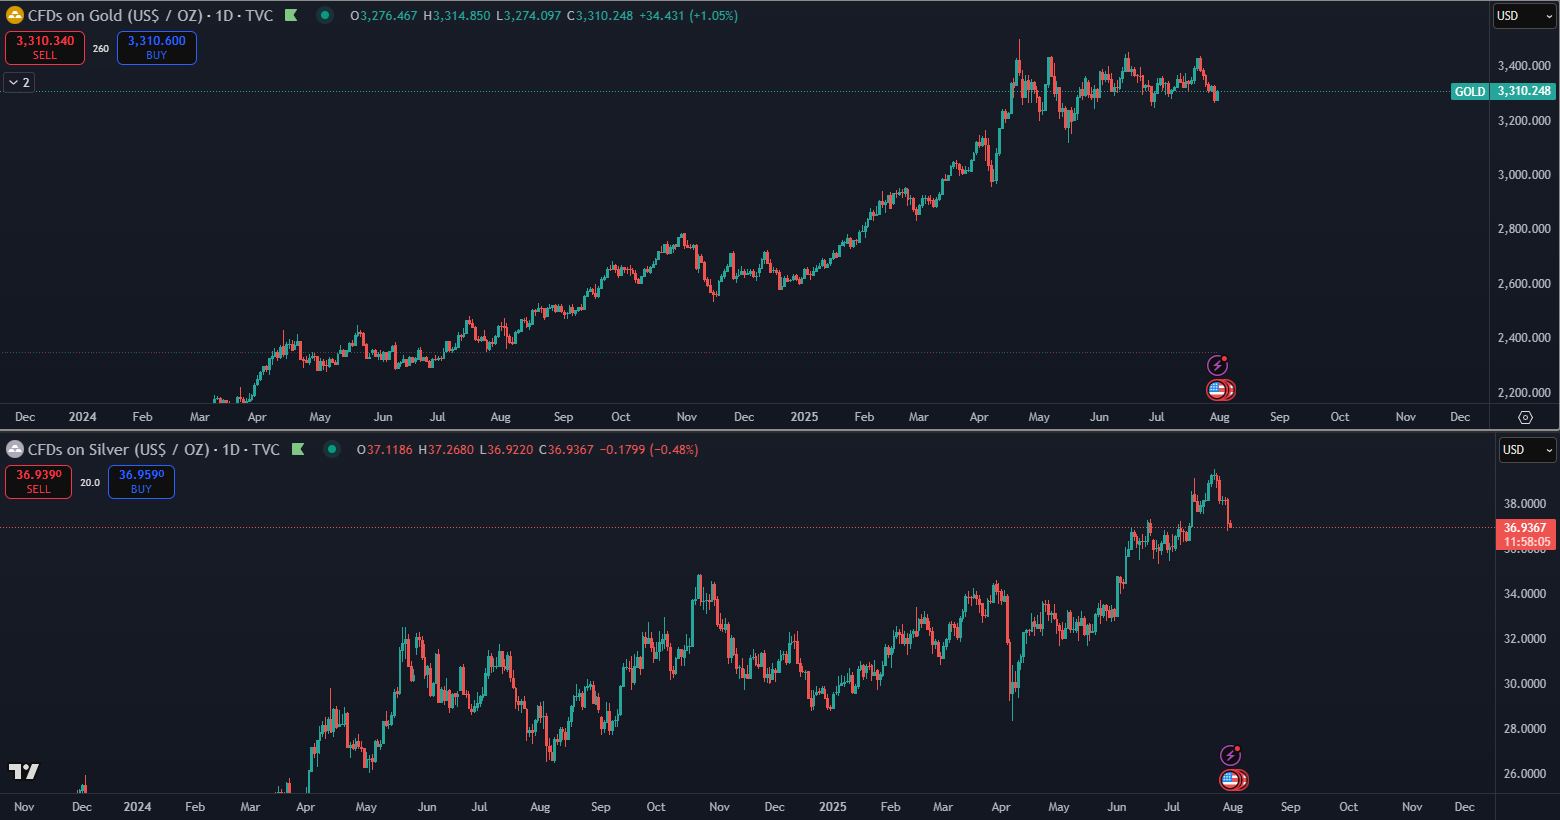Toggle market status dot on Silver chart
Image resolution: width=1560 pixels, height=820 pixels.
click(332, 450)
